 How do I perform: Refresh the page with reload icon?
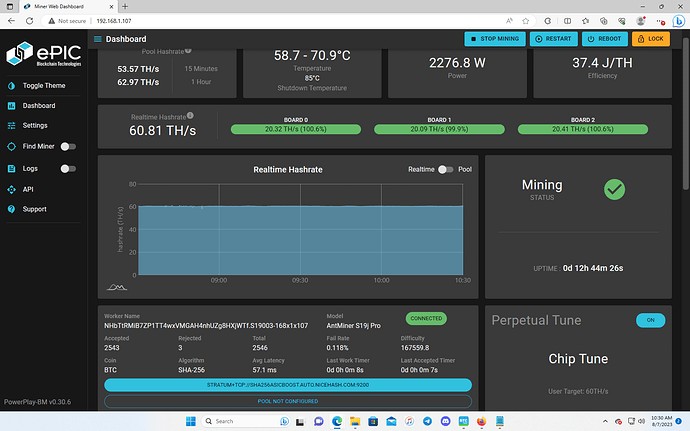(29, 21)
